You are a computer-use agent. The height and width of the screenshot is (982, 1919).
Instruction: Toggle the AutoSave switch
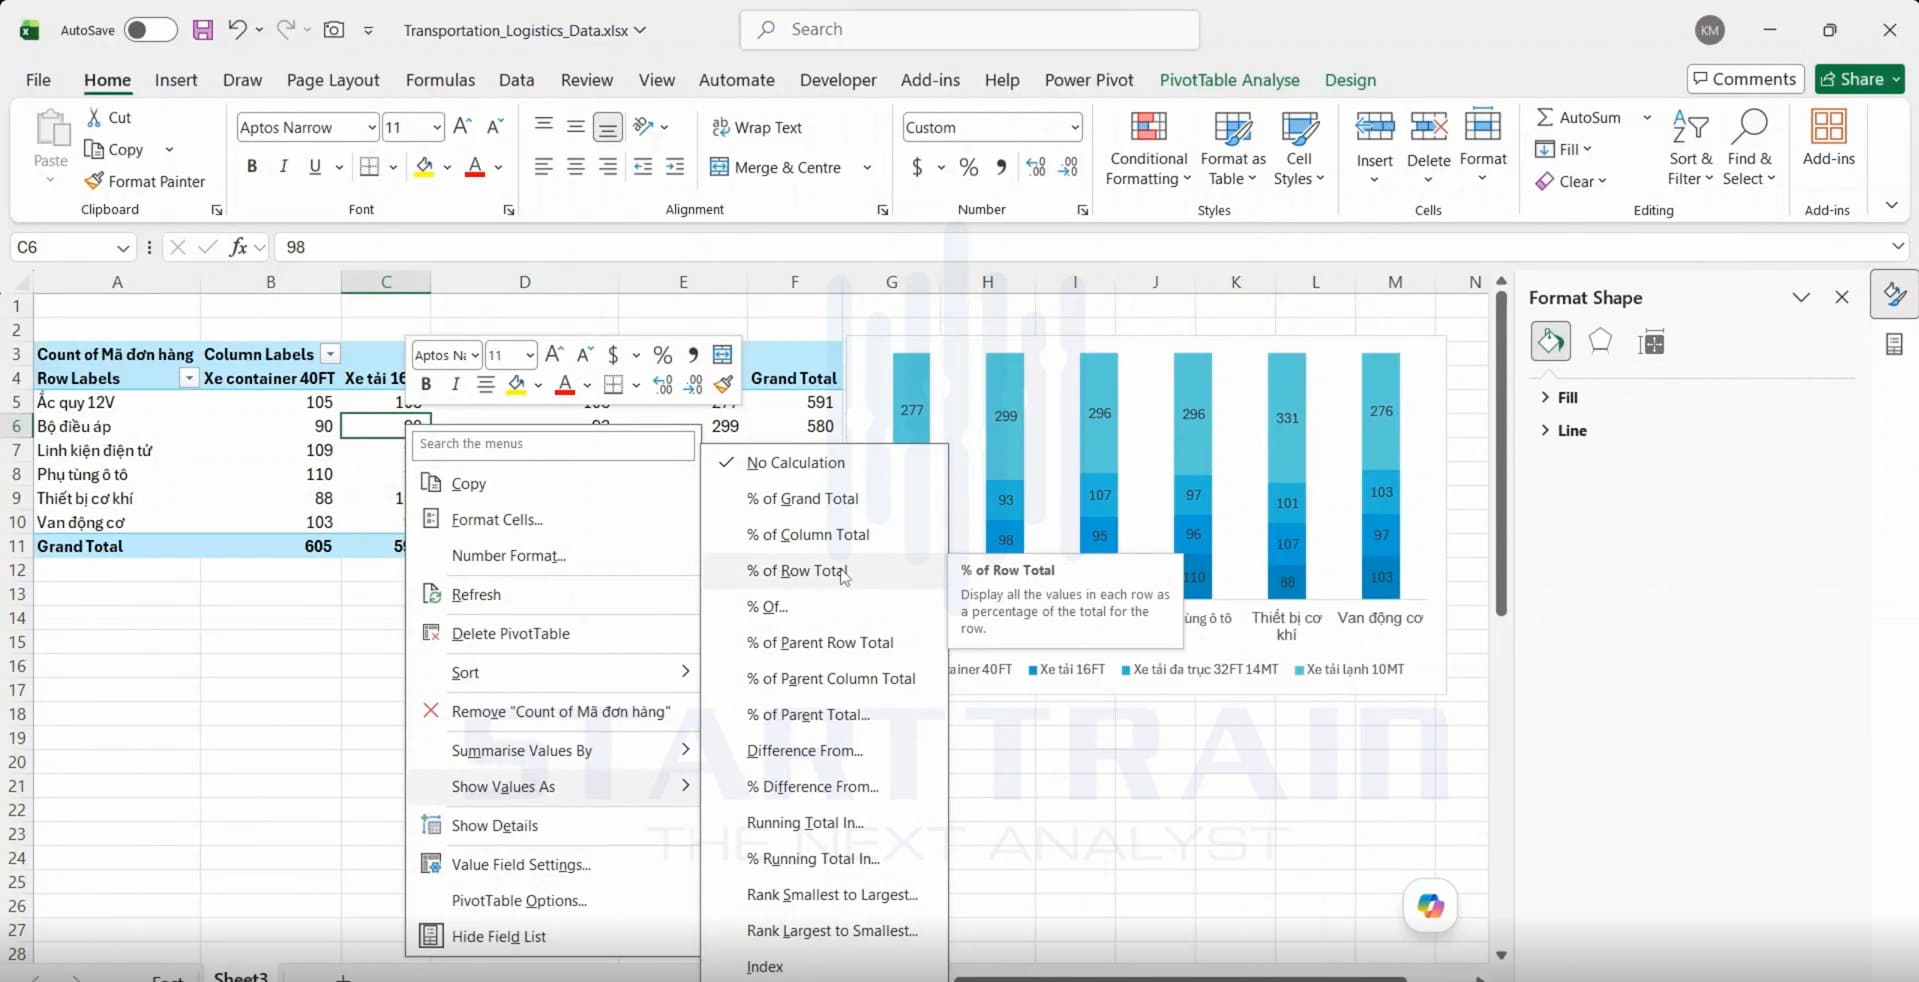point(150,30)
